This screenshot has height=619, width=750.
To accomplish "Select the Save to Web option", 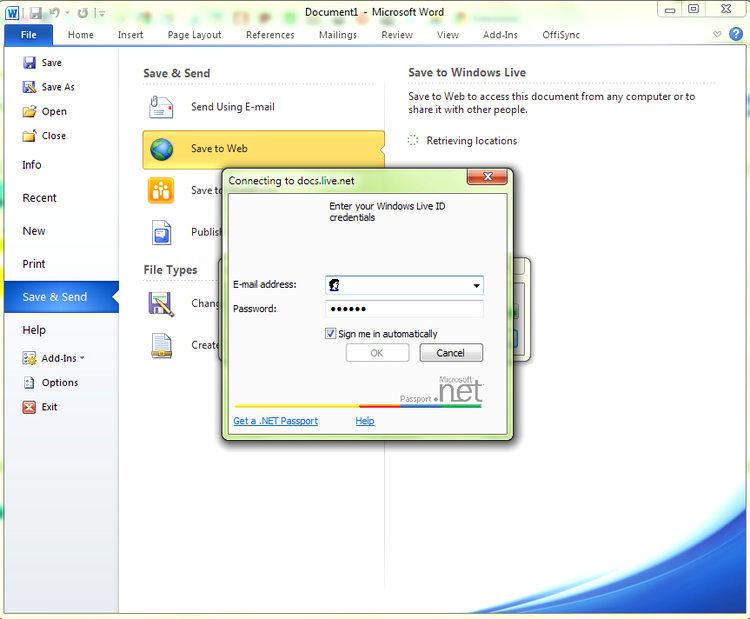I will [263, 149].
